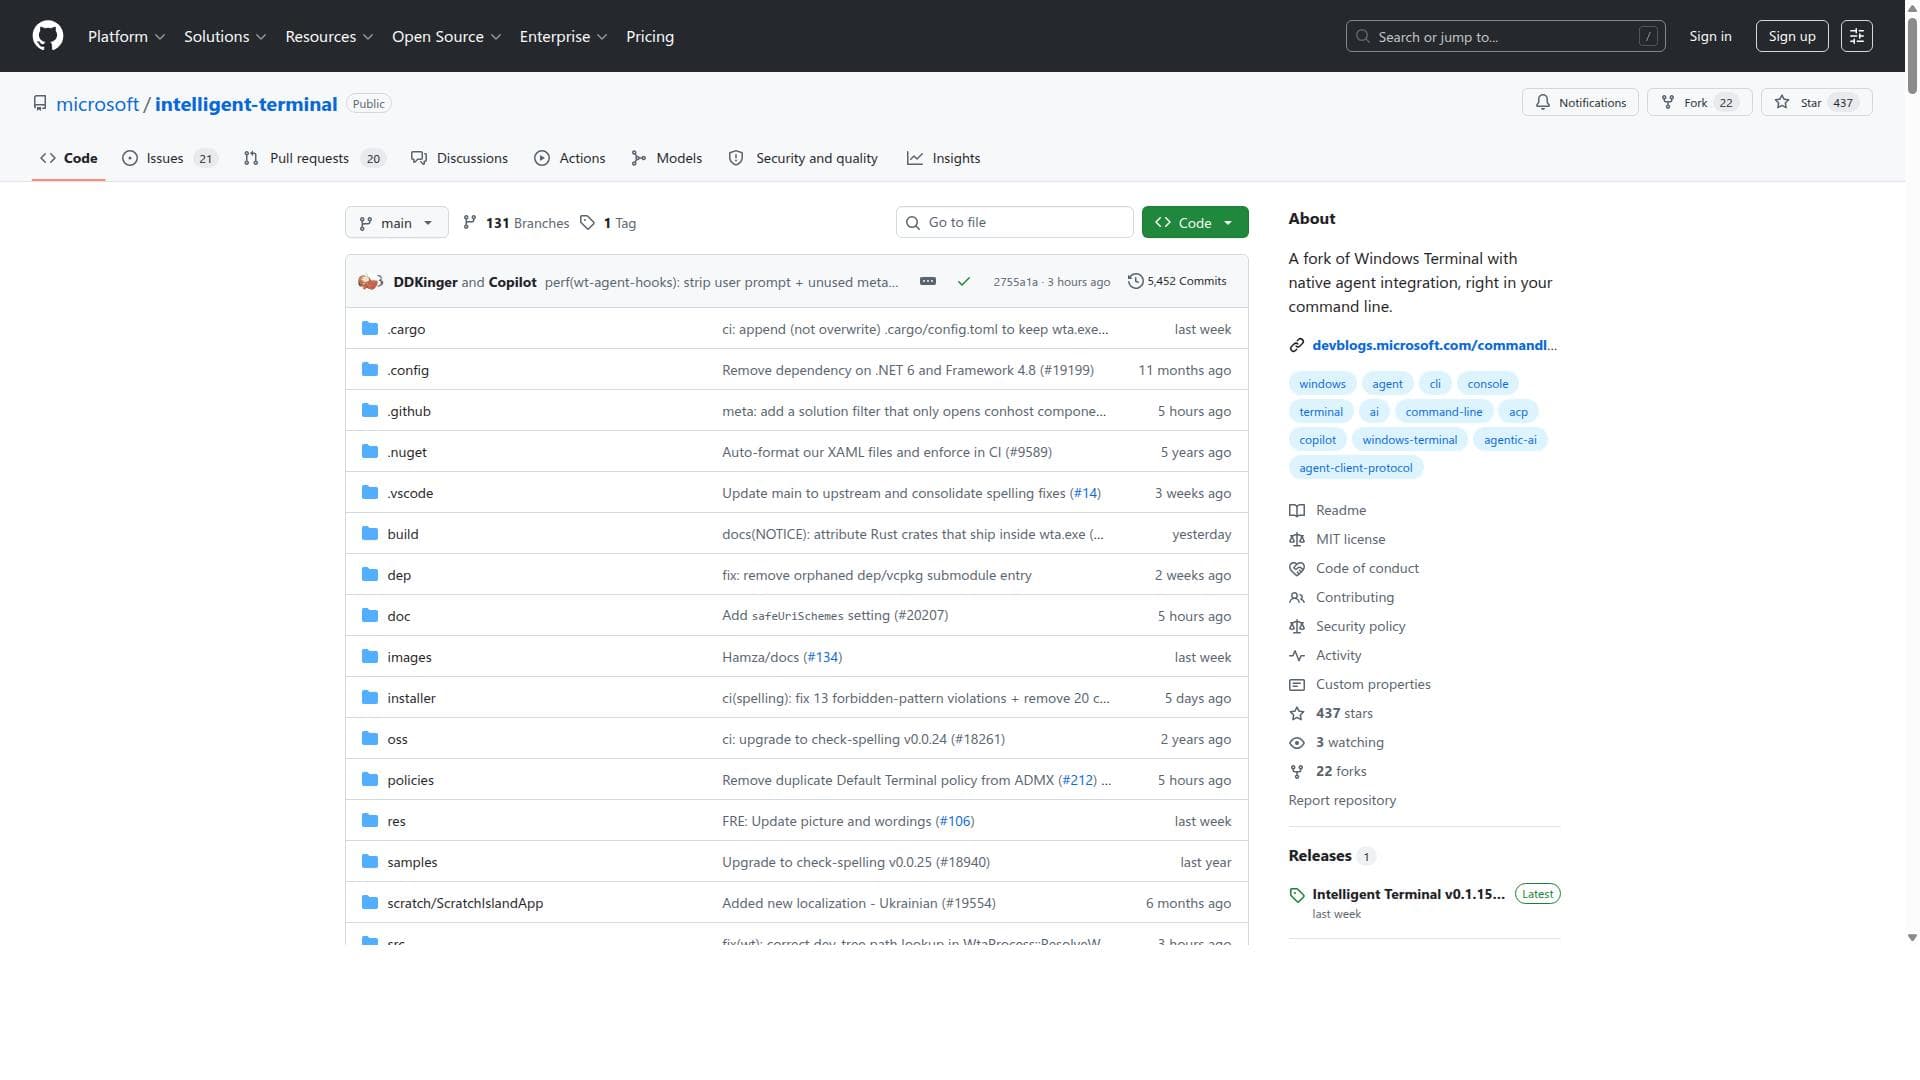Click the Go to file input
Viewport: 1920px width, 1080px height.
click(x=1014, y=222)
